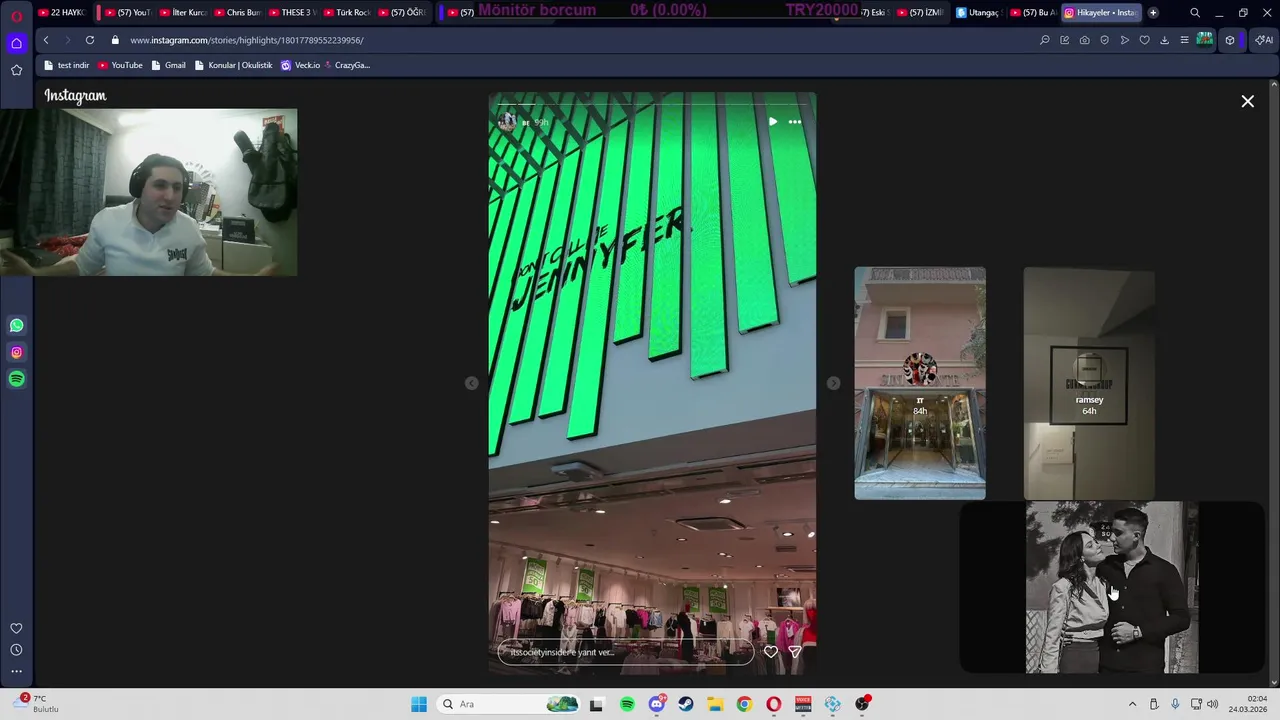Open Spotify in the Opera sidebar
Screen dimensions: 1280x720
[17, 379]
